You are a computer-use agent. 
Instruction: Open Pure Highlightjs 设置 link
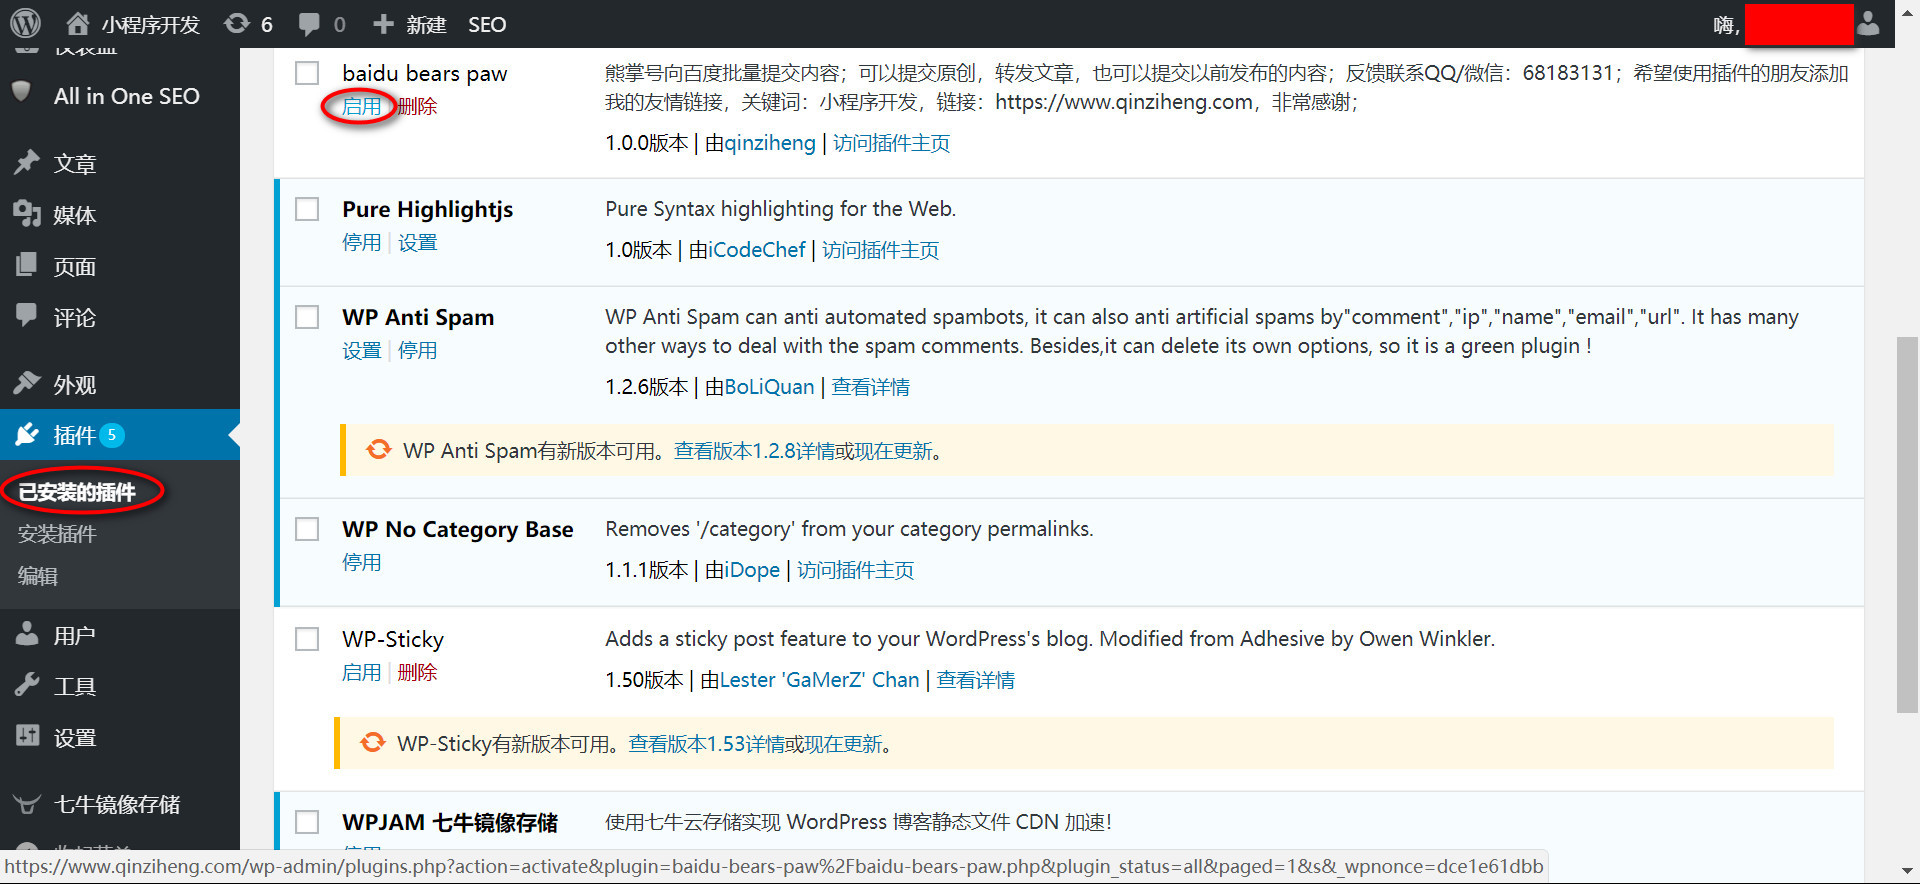coord(417,242)
